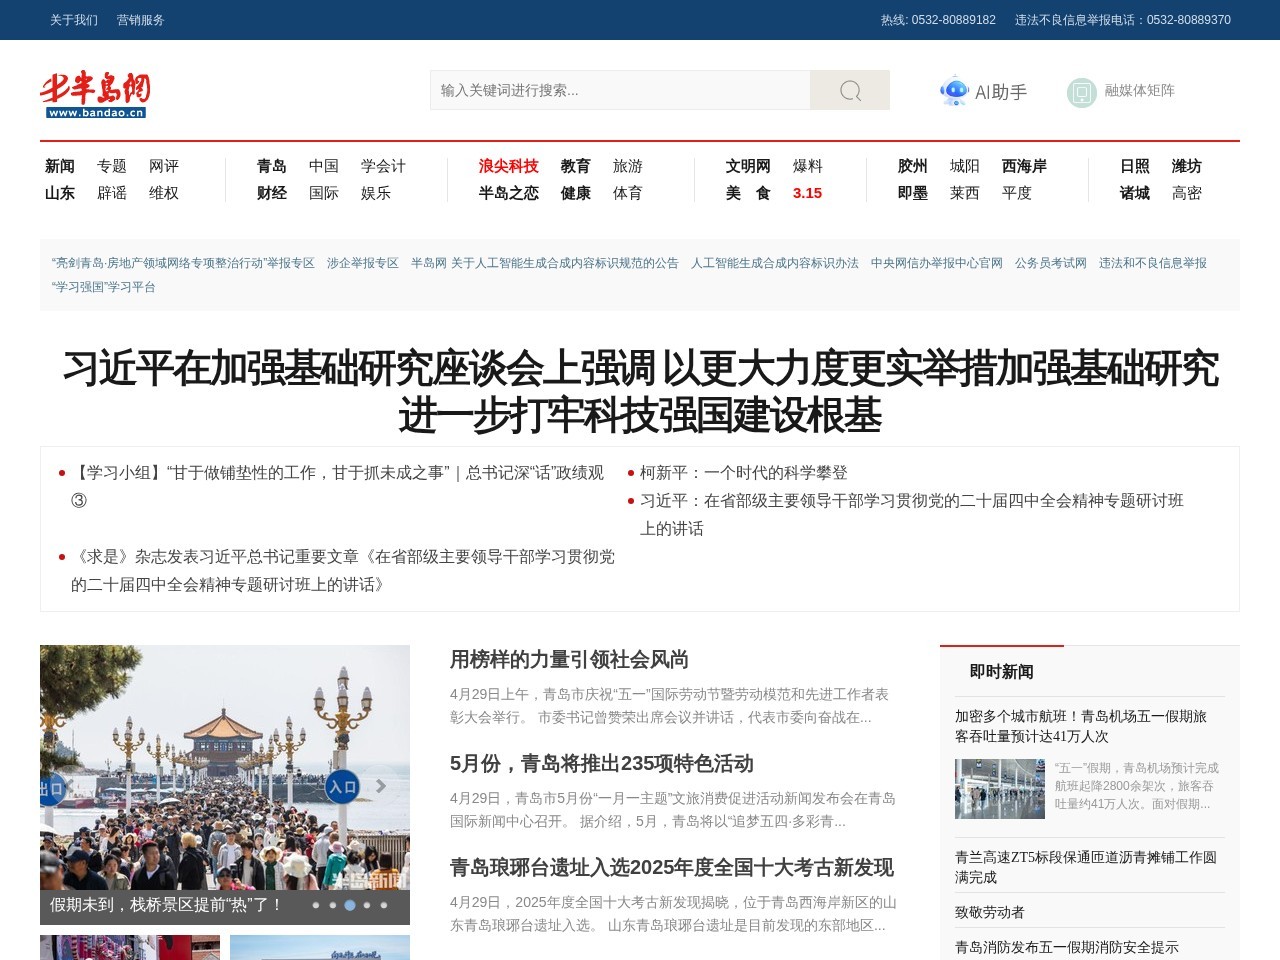Viewport: 1280px width, 960px height.
Task: Open 涉企举报专区 link
Action: tap(363, 263)
